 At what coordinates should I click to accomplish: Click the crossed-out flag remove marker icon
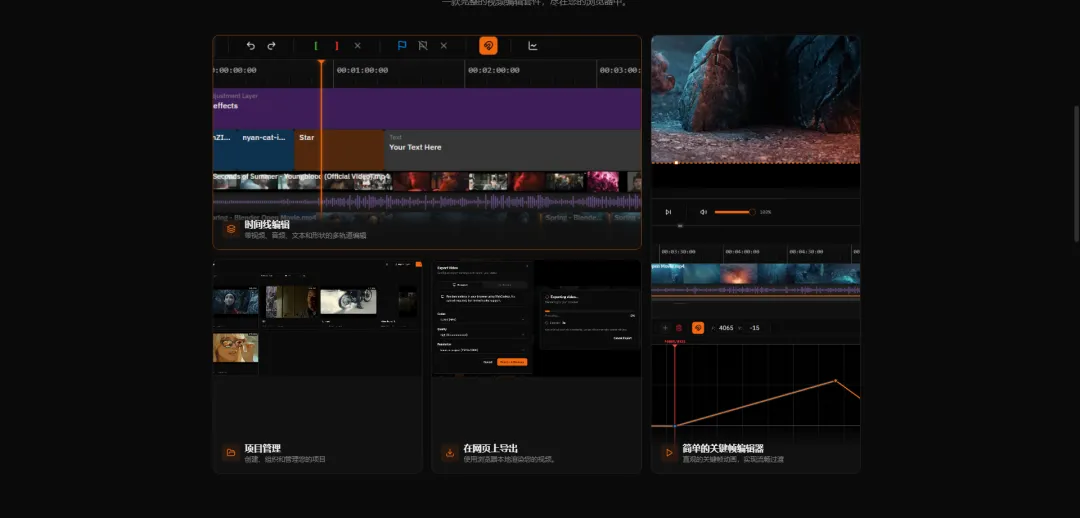(x=423, y=46)
